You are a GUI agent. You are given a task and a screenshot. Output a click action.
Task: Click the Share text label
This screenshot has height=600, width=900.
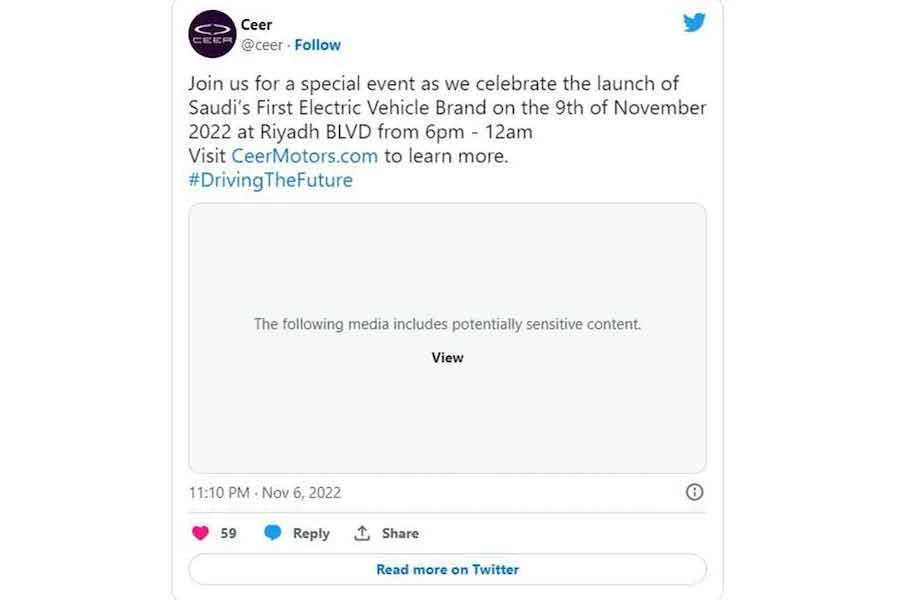[400, 533]
